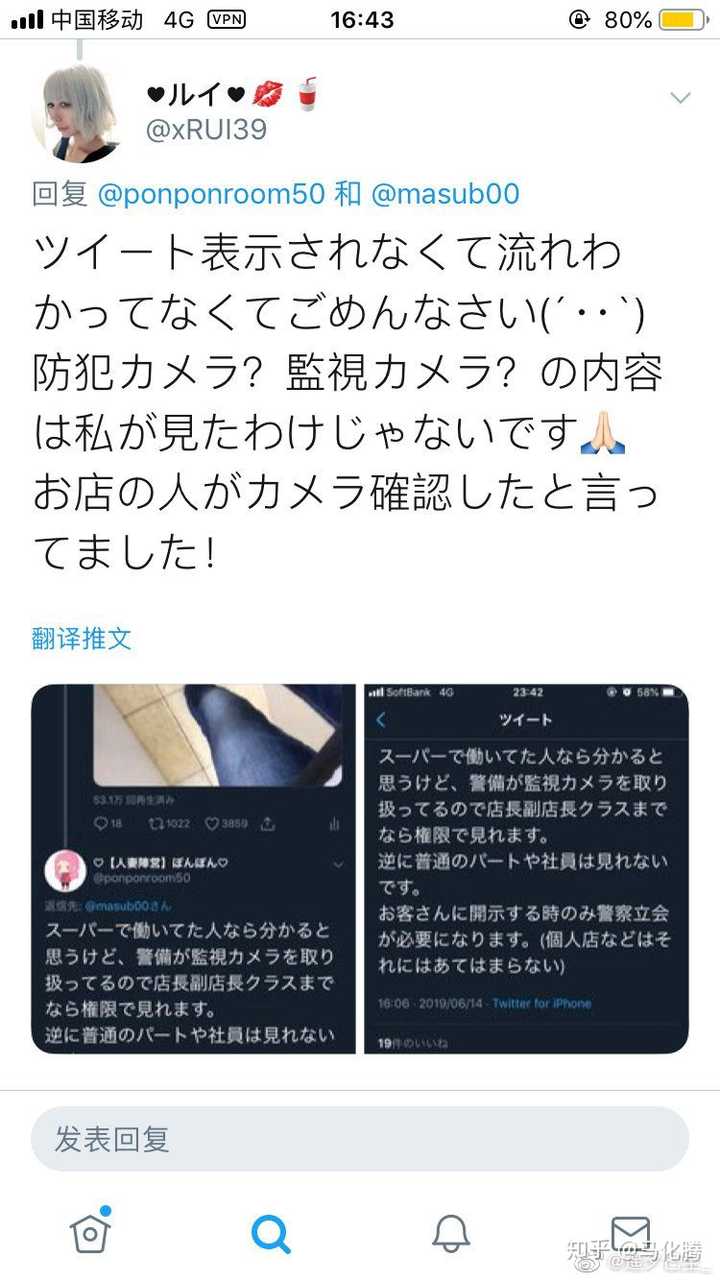720x1281 pixels.
Task: Open the Home tab icon
Action: pyautogui.click(x=90, y=1232)
